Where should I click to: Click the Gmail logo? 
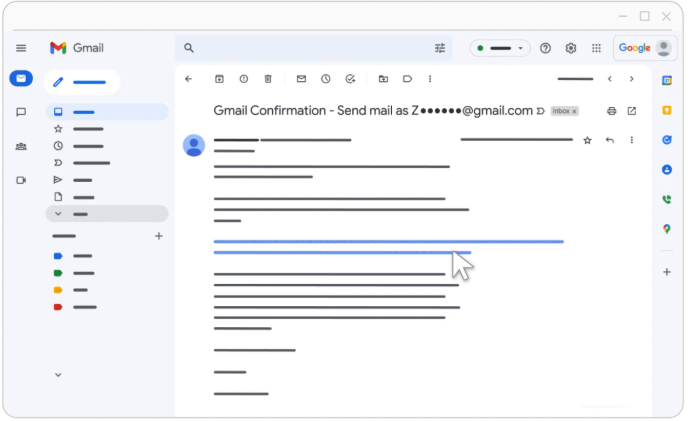pos(77,48)
